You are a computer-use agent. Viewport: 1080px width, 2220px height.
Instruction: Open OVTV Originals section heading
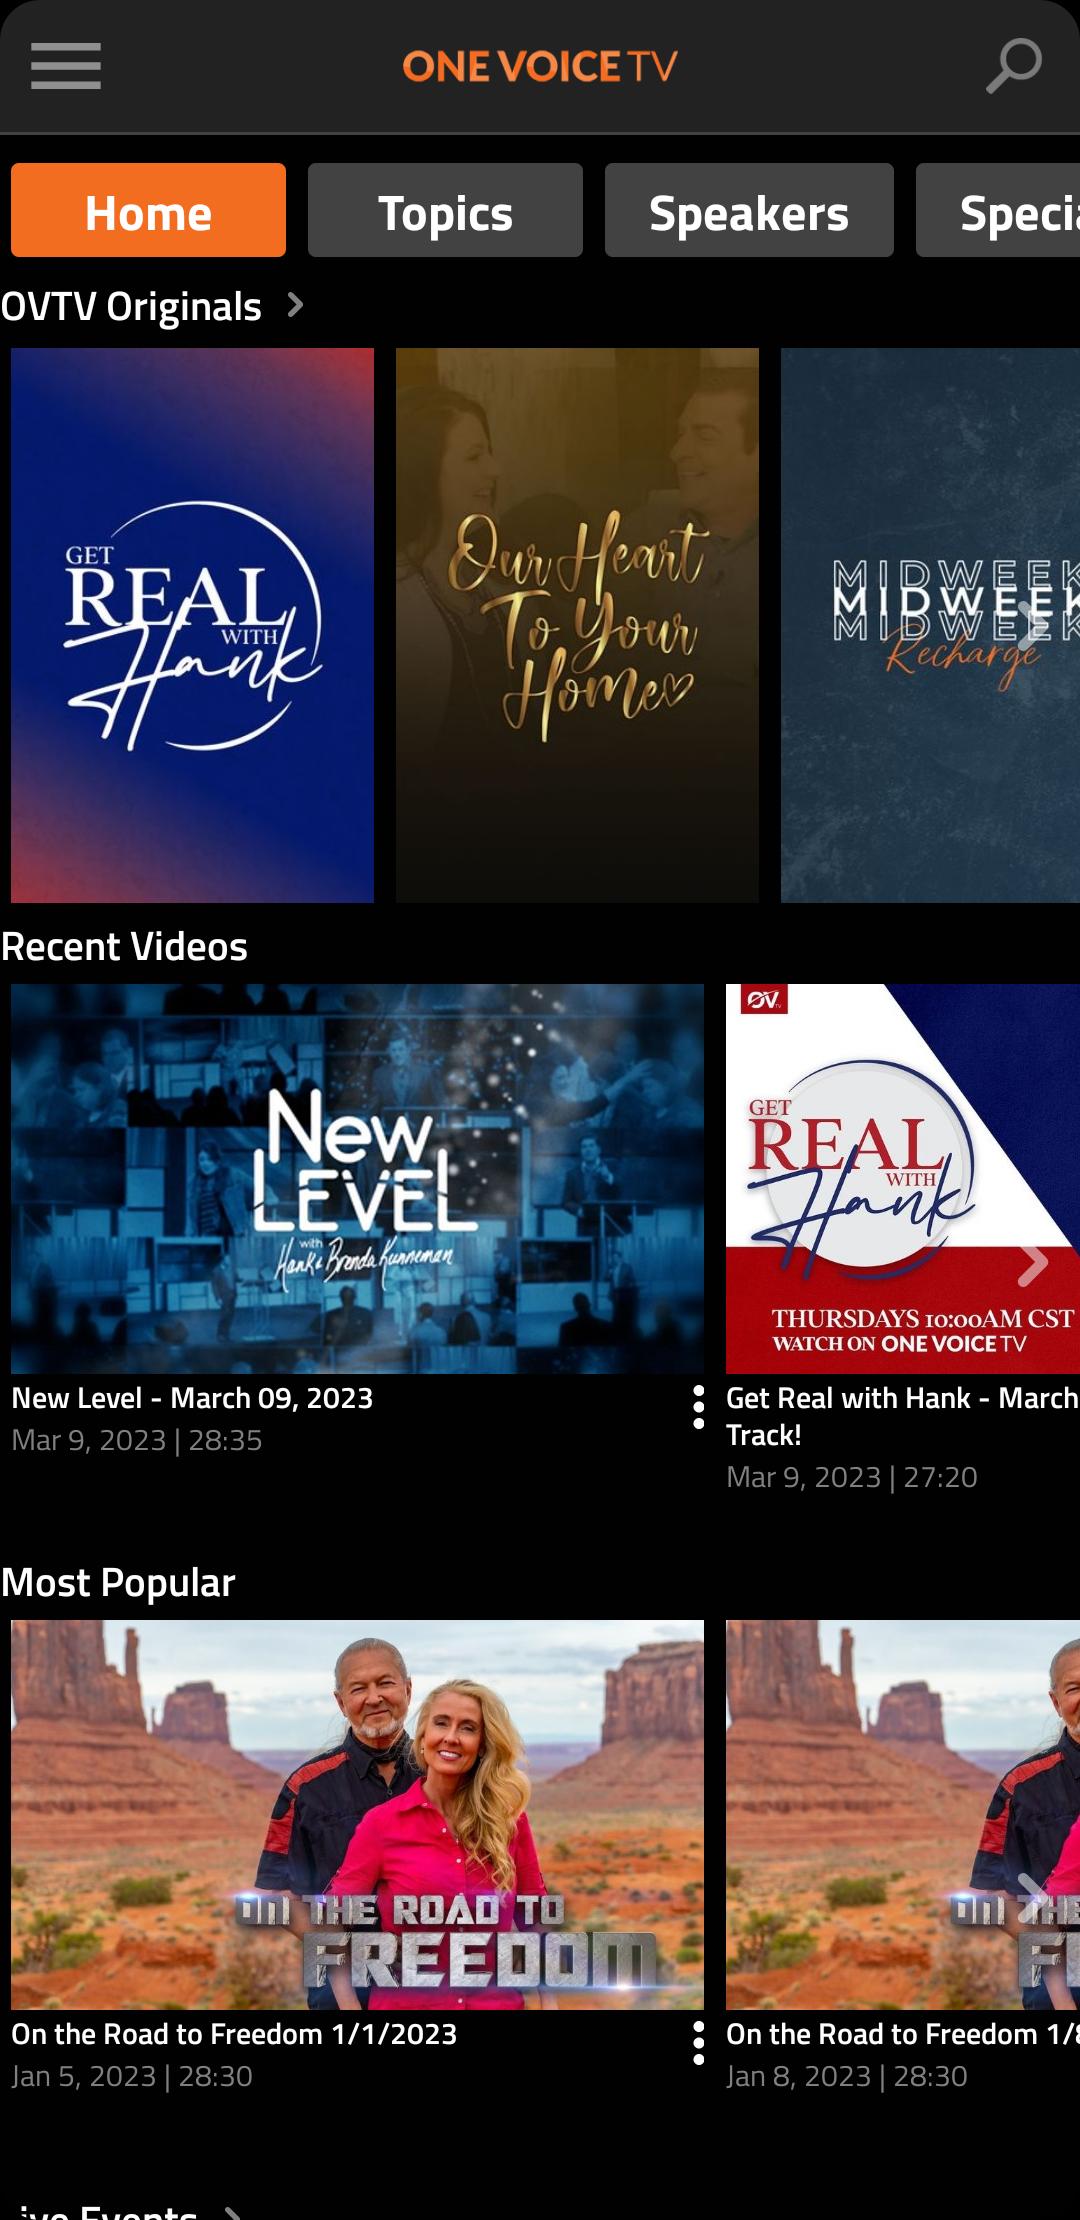(131, 306)
